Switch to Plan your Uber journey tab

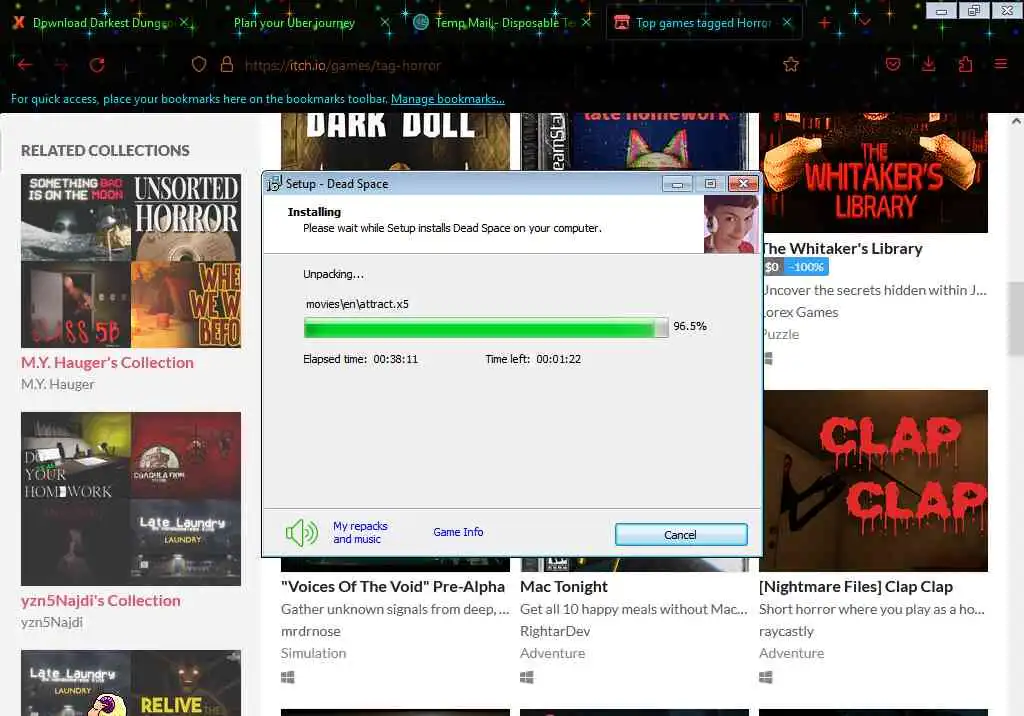click(x=295, y=23)
